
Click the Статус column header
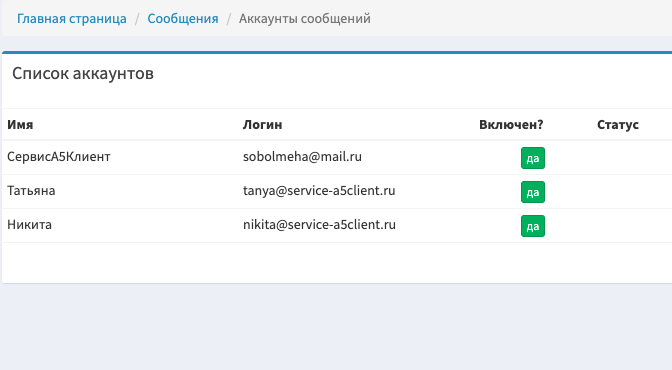[x=618, y=125]
